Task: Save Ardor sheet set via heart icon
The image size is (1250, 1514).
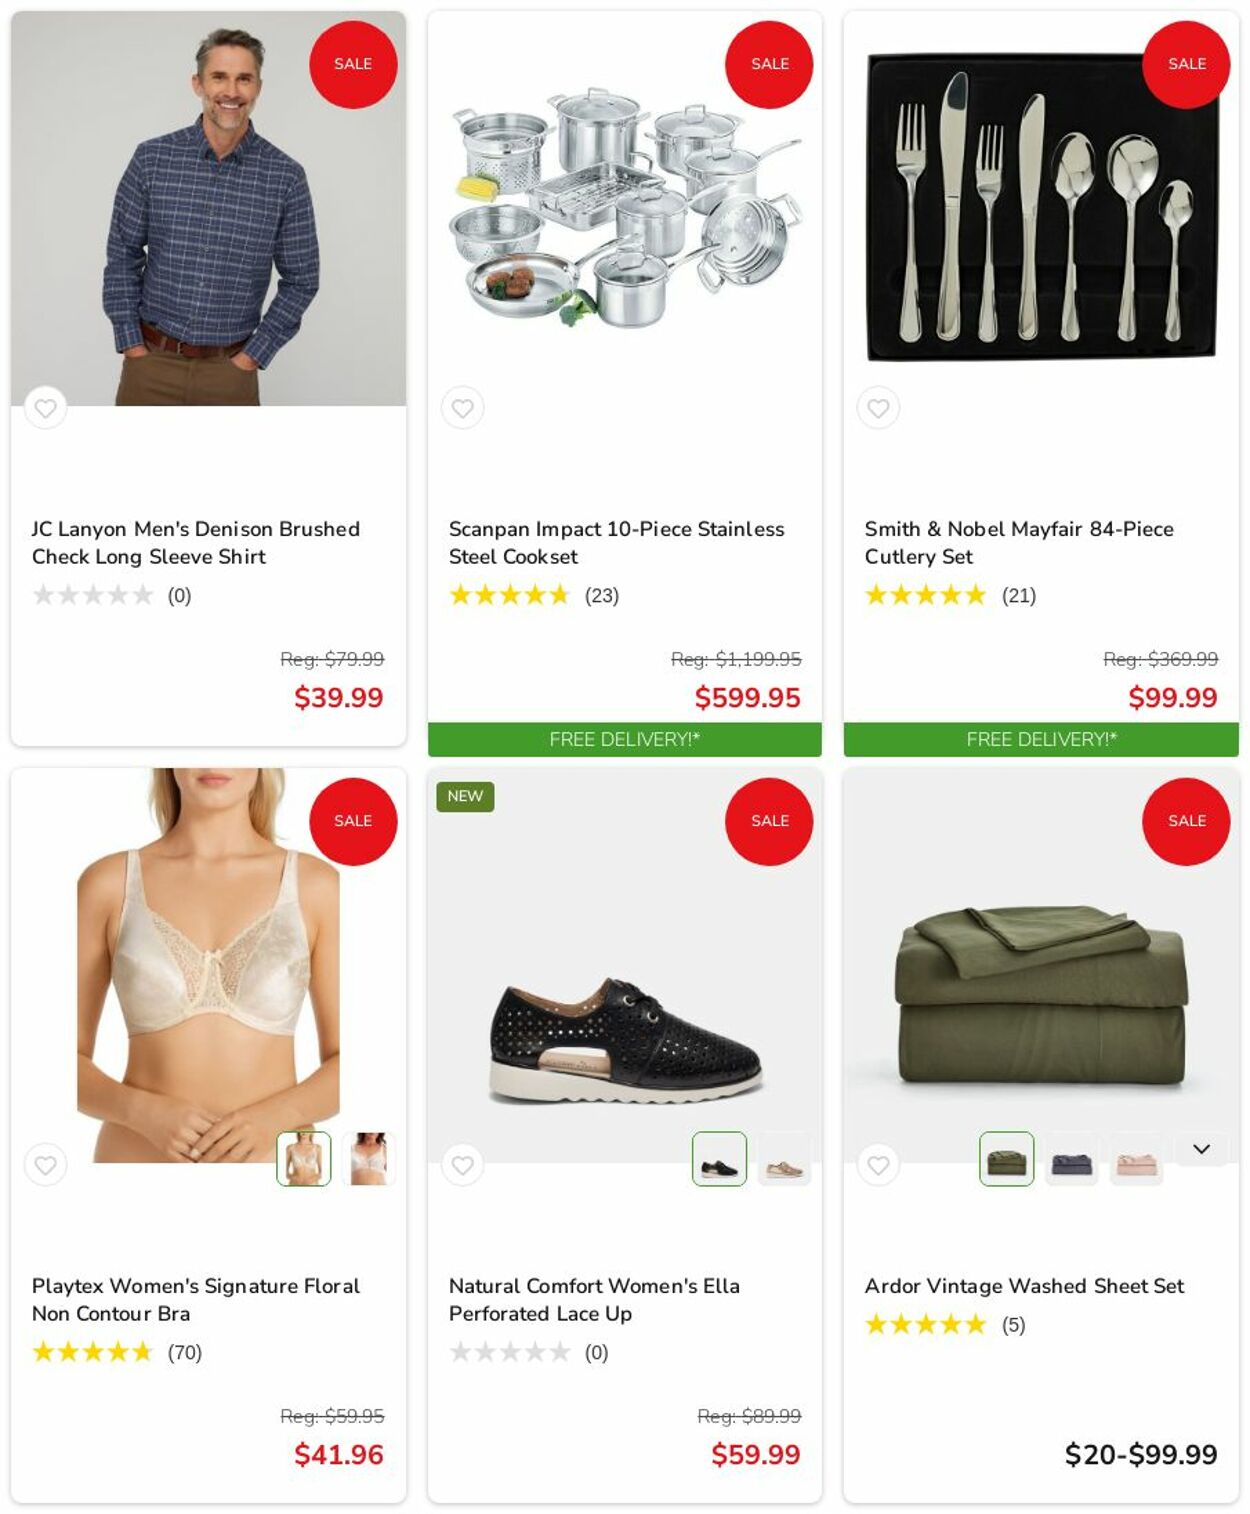Action: point(878,1165)
